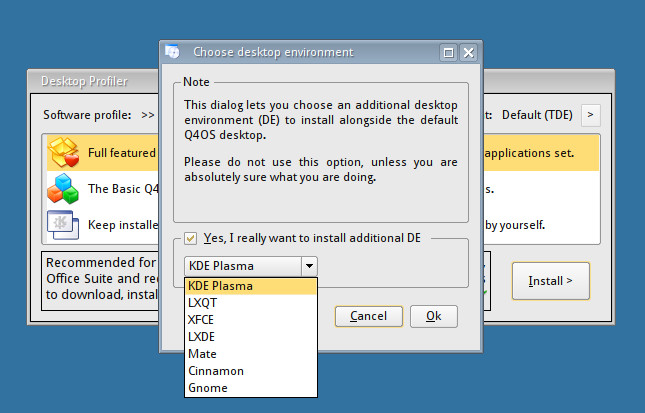Viewport: 645px width, 413px height.
Task: Uncheck 'Yes, I really want to install additional DE'
Action: pyautogui.click(x=190, y=238)
